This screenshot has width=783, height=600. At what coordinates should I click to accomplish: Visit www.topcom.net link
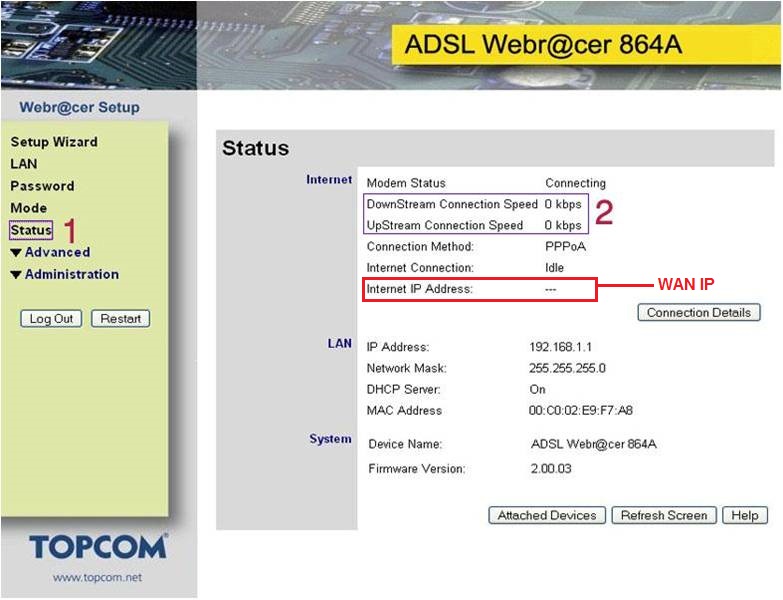(97, 578)
